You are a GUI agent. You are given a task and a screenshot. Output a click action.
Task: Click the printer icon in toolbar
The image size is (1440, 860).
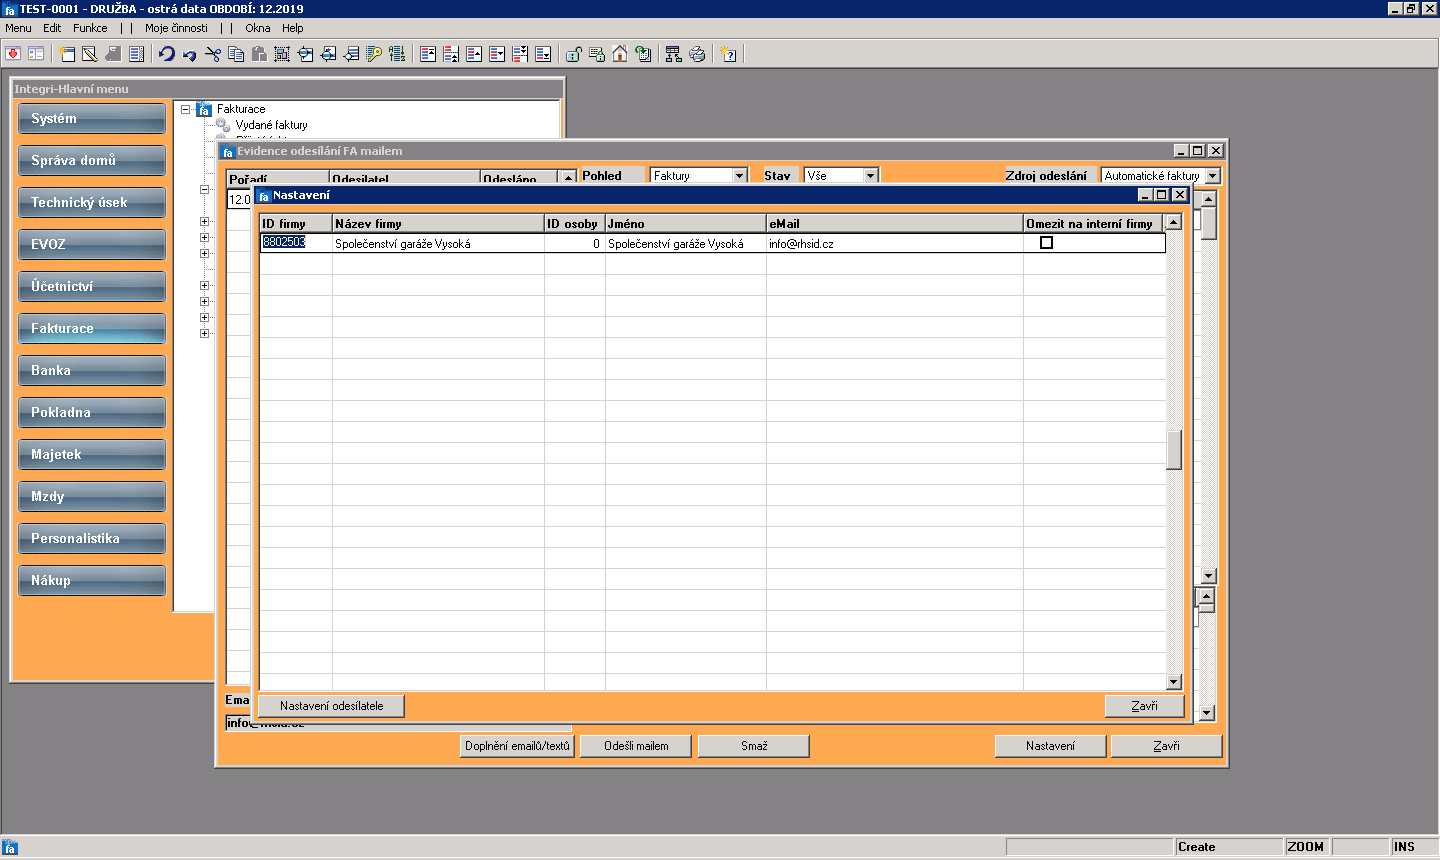pos(697,54)
